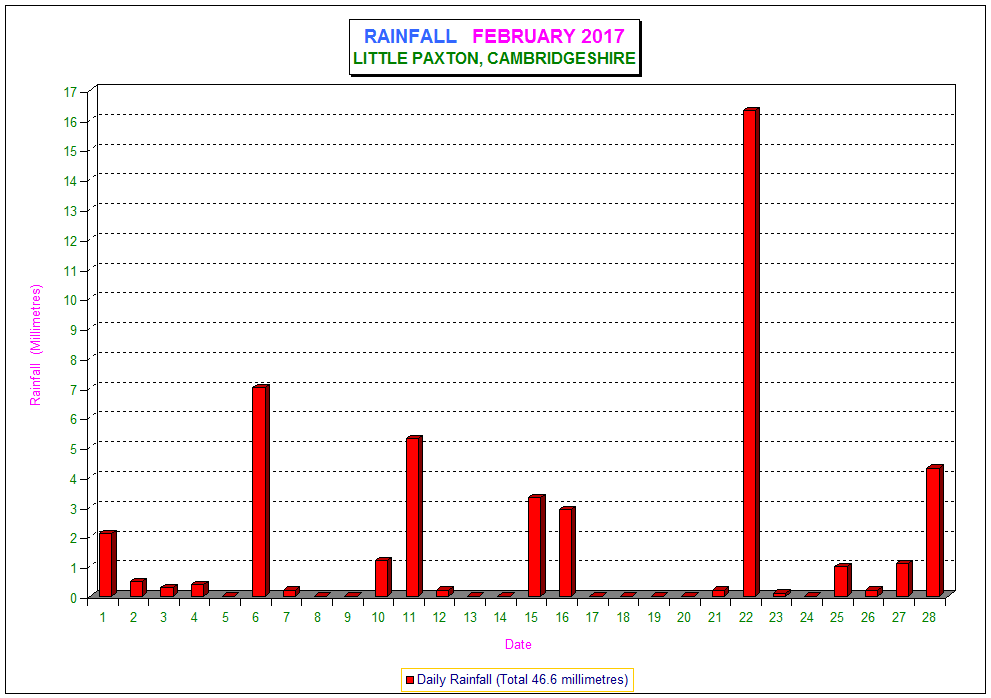Click date label '15' on the date axis
The width and height of the screenshot is (991, 698).
(532, 618)
